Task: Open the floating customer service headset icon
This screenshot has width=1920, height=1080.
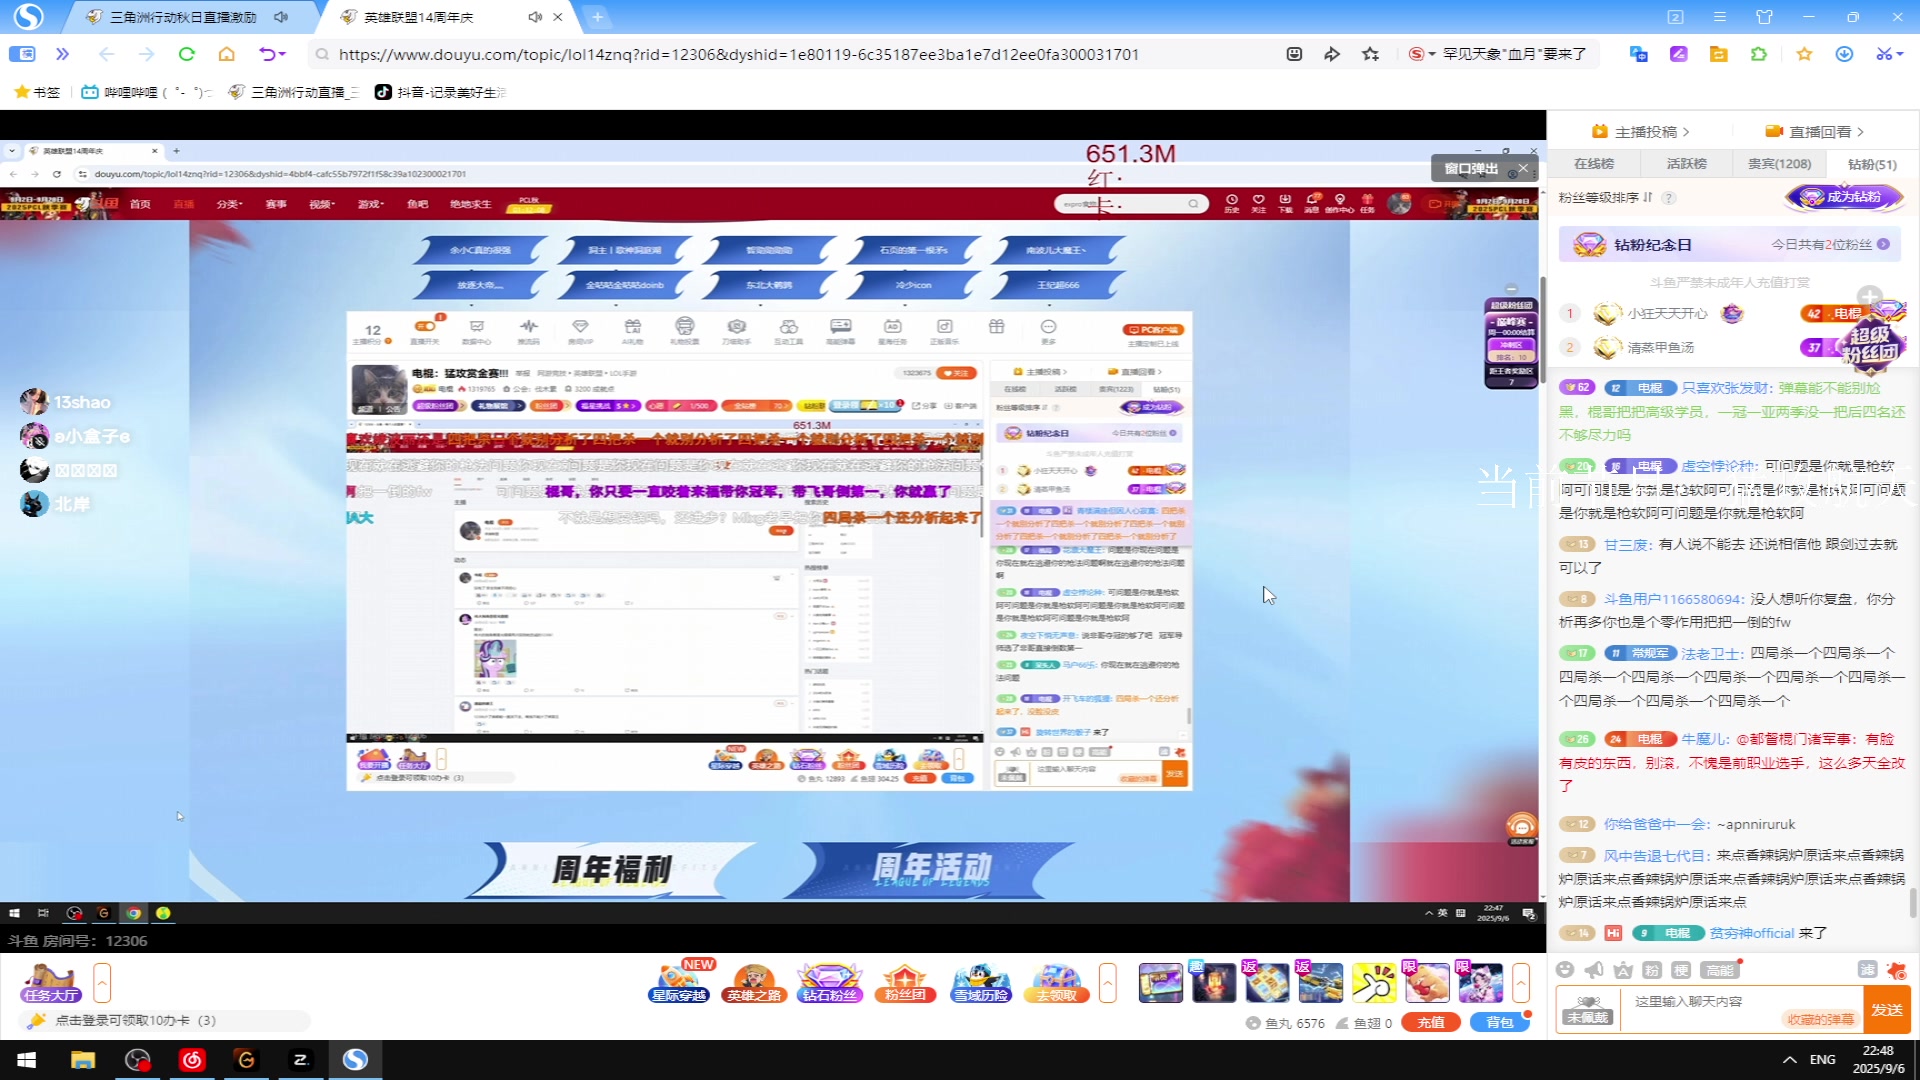Action: (x=1522, y=827)
